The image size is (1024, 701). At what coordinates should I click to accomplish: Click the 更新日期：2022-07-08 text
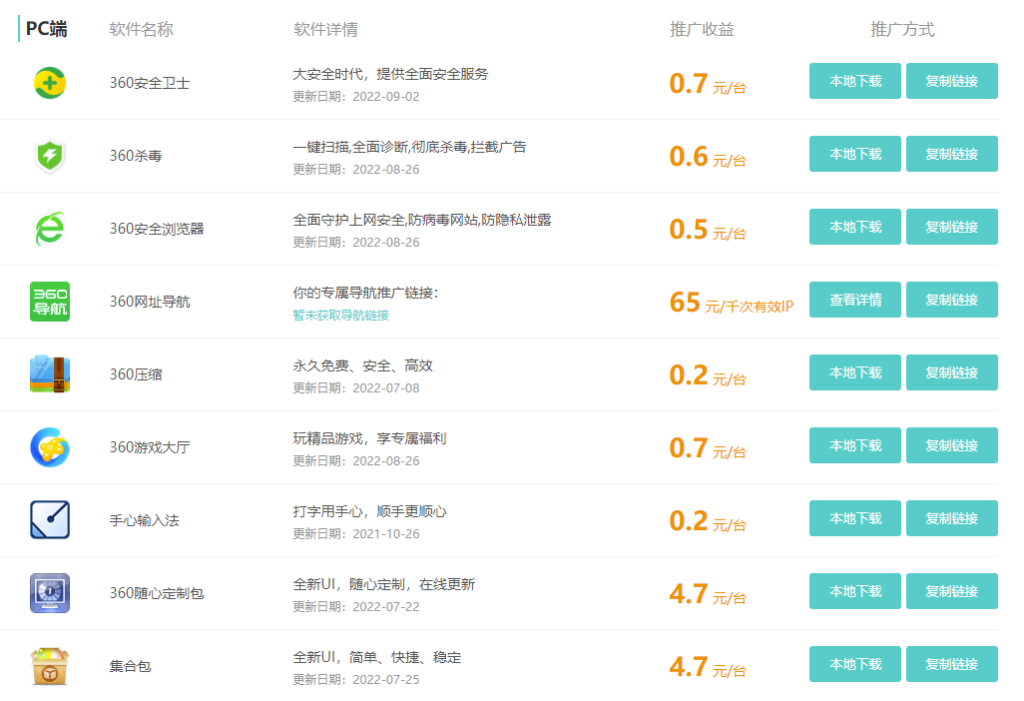(x=356, y=388)
